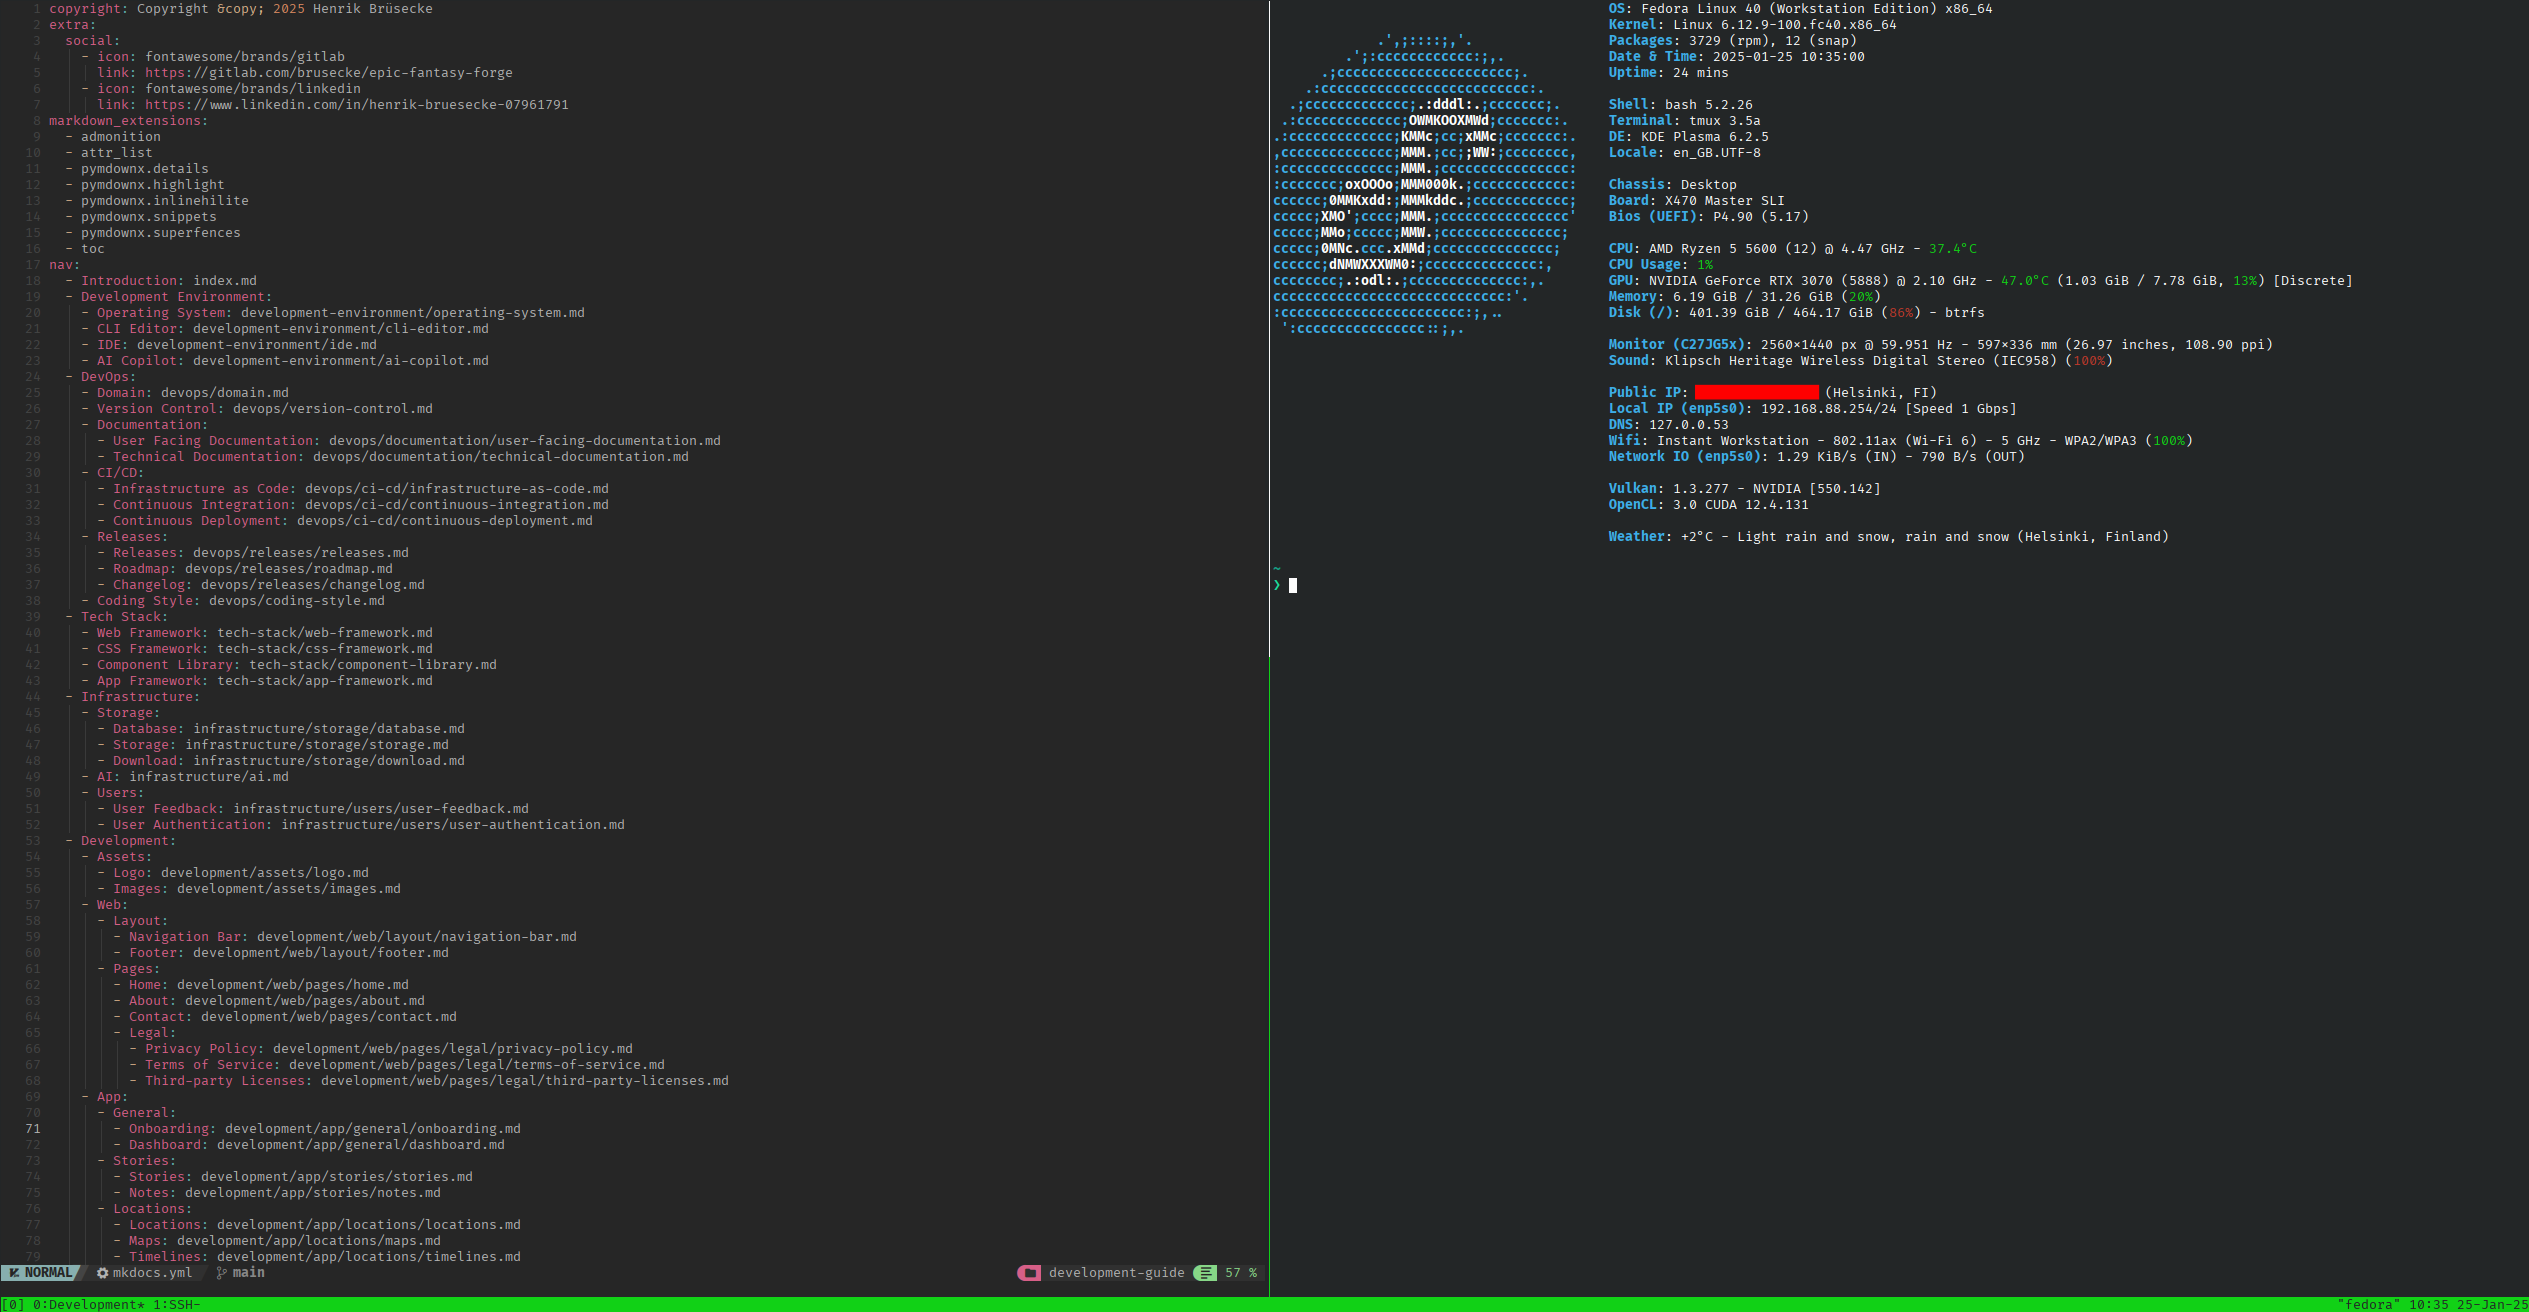Screen dimensions: 2529x1312
Task: Click the DE: KDE Plasma 6.2.5 line
Action: click(x=1688, y=137)
